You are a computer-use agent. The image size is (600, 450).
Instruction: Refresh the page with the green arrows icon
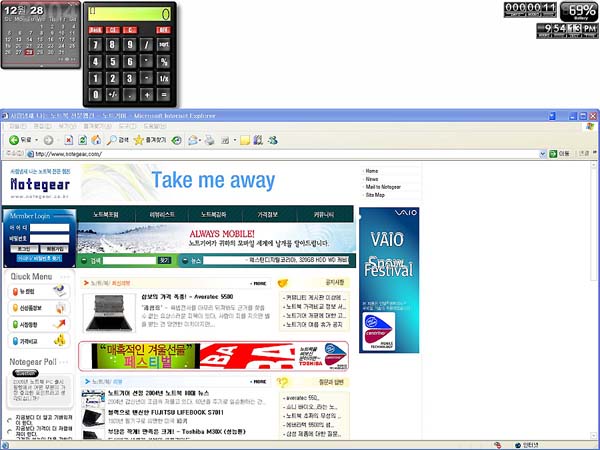82,140
